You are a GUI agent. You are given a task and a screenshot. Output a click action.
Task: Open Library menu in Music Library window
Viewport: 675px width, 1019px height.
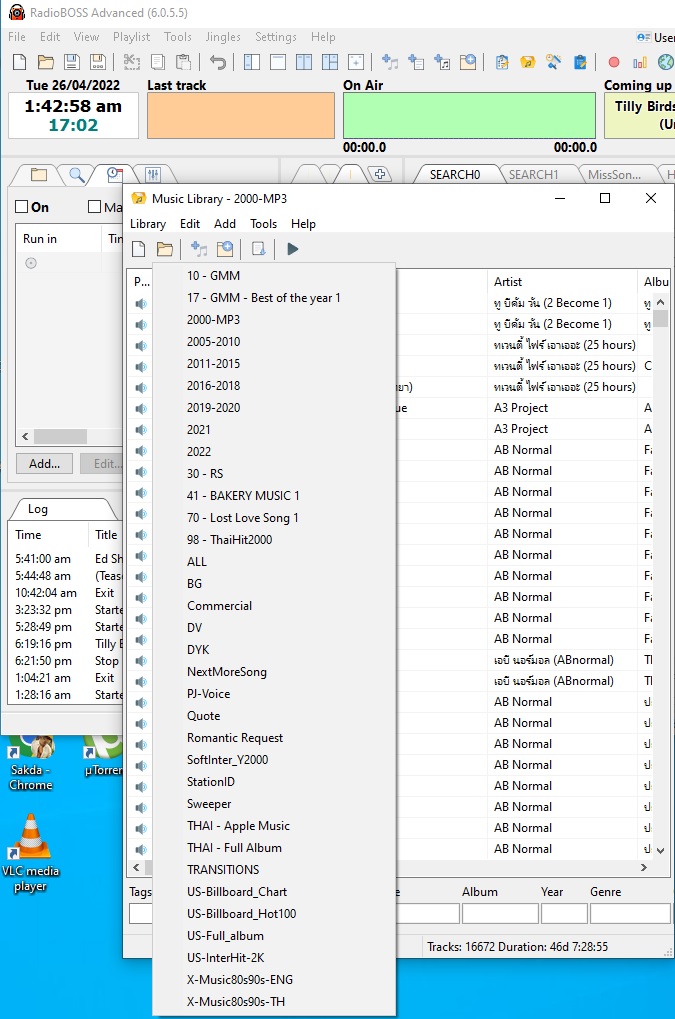click(148, 224)
